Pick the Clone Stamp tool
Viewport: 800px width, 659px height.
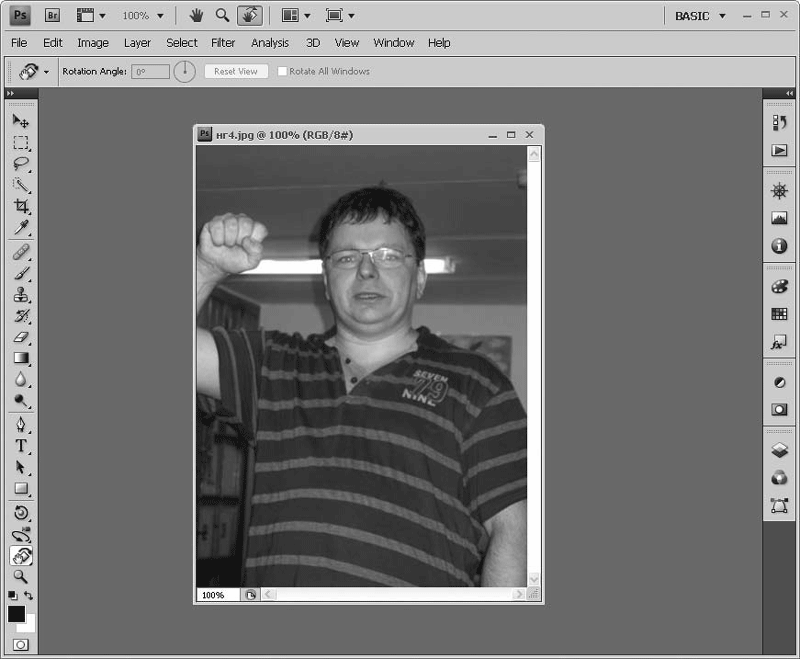tap(20, 295)
